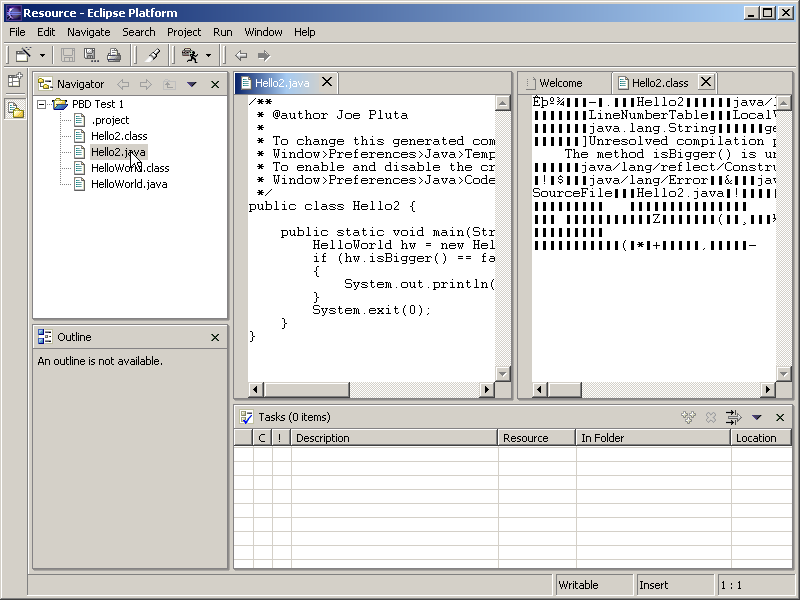Viewport: 800px width, 600px height.
Task: Click the Search flashlight toolbar icon
Action: click(153, 55)
